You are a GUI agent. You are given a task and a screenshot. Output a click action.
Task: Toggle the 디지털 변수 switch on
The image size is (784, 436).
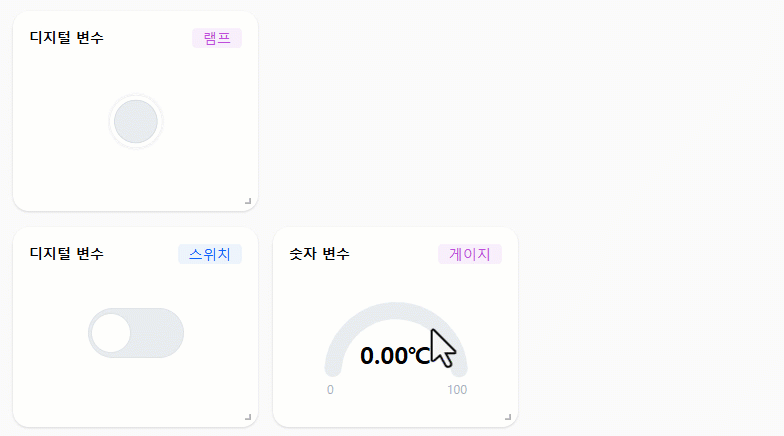[x=136, y=333]
